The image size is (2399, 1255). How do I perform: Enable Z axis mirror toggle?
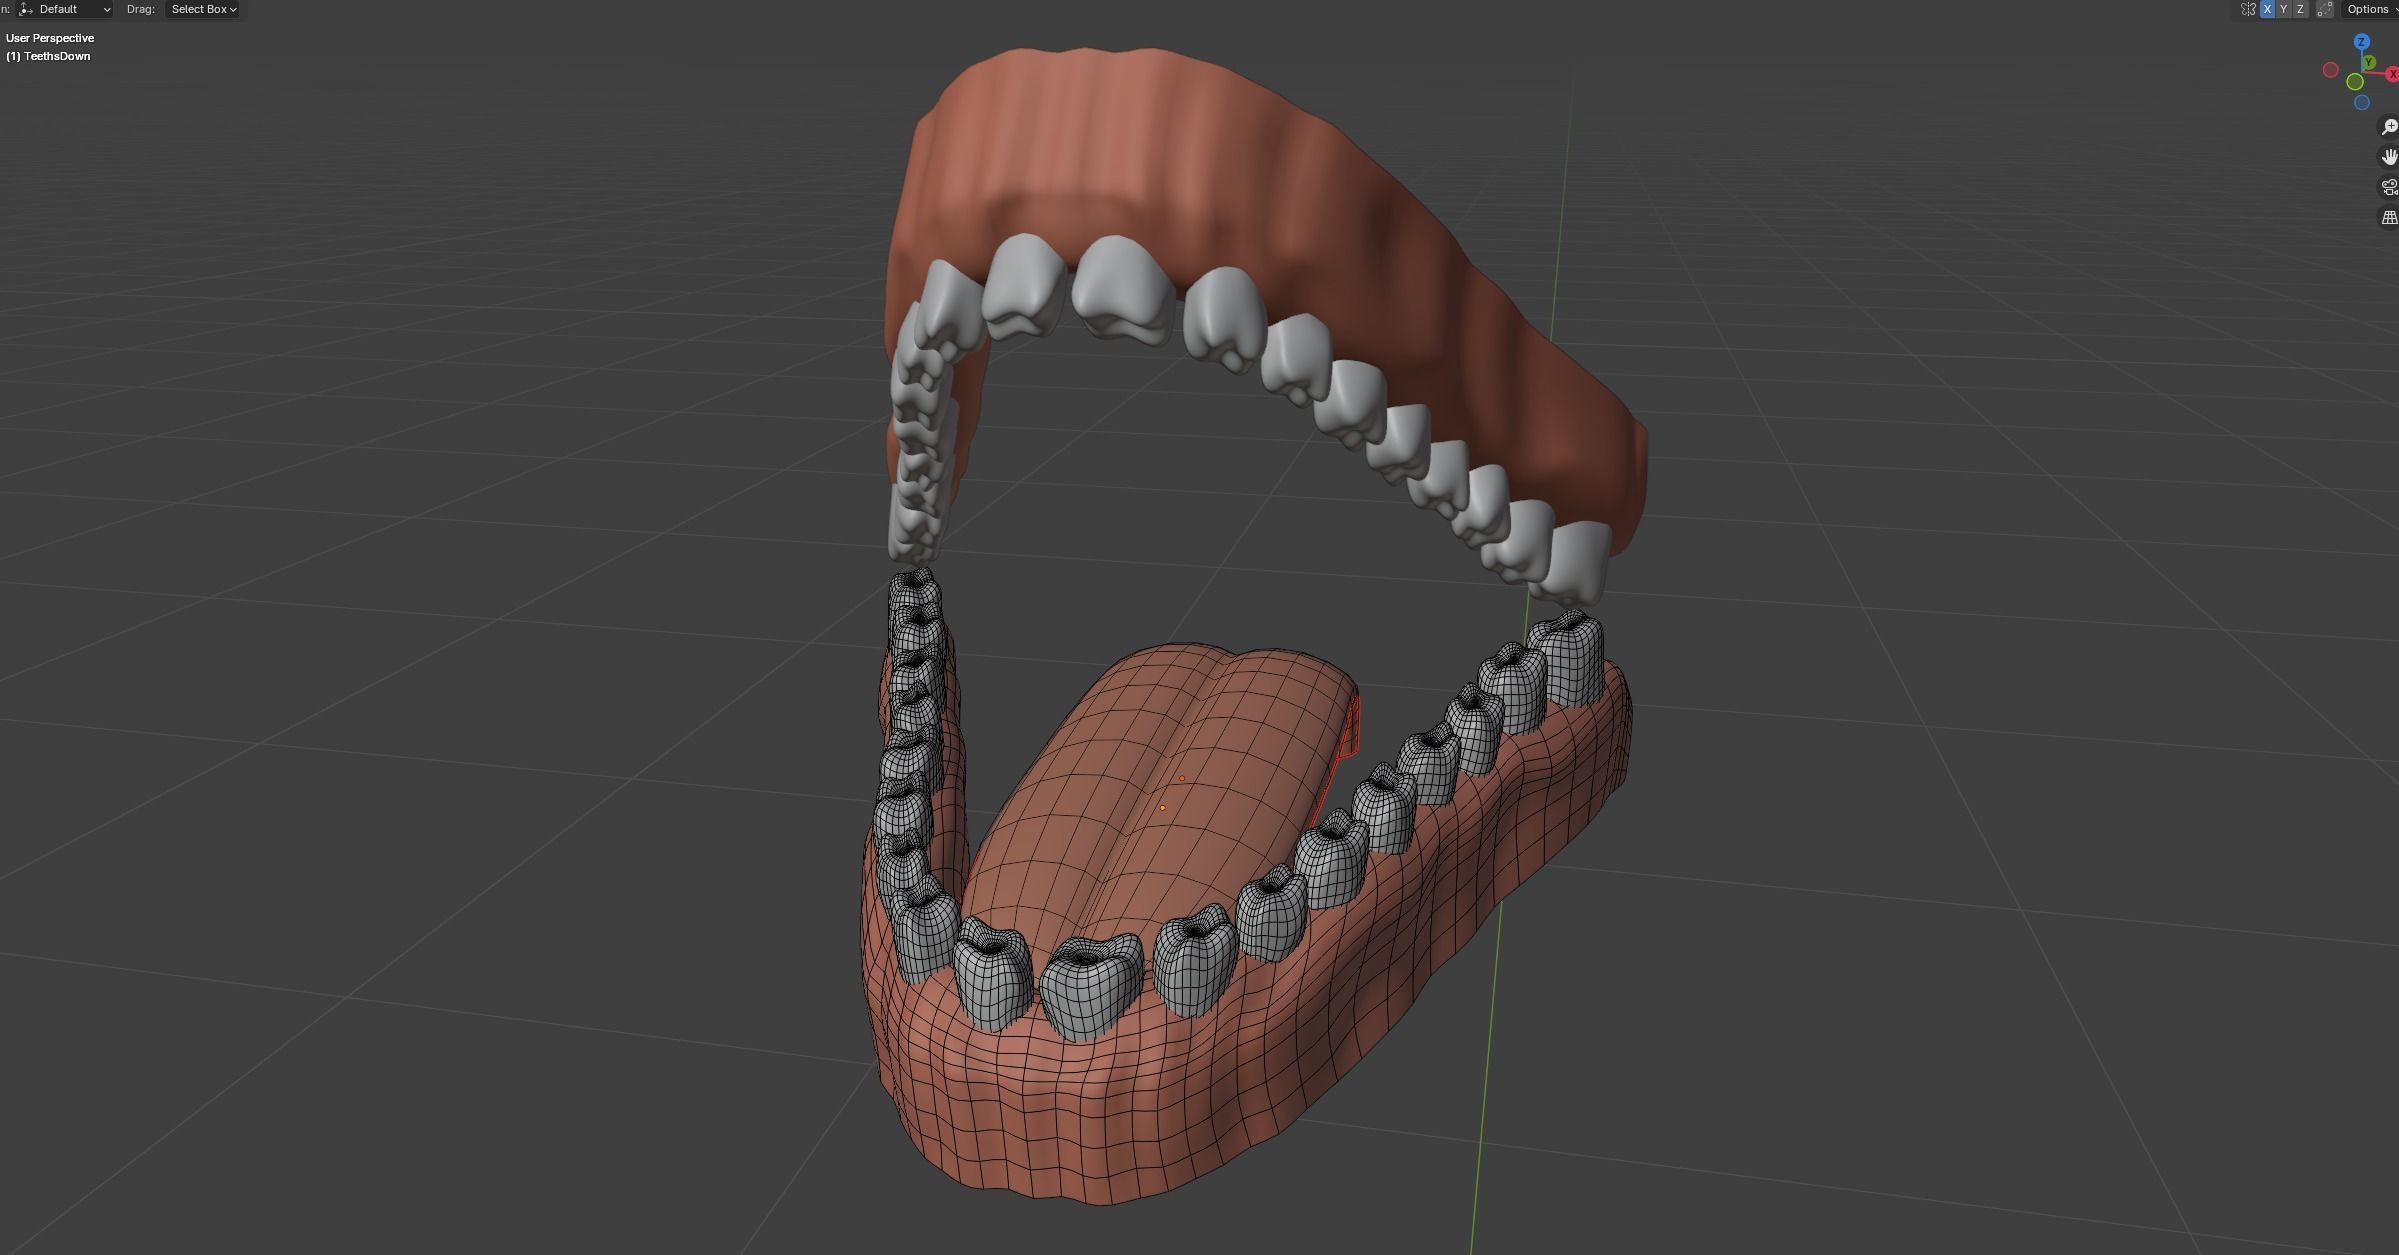(x=2300, y=9)
